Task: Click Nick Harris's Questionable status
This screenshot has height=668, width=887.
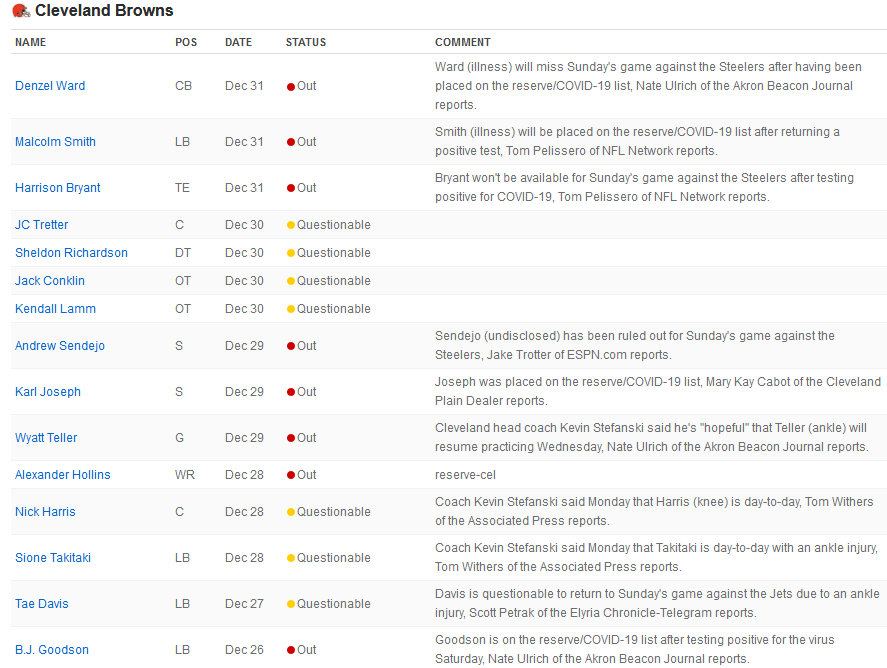Action: click(329, 512)
